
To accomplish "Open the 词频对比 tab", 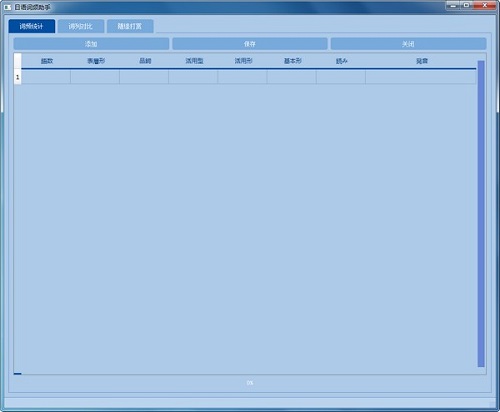I will click(x=81, y=26).
